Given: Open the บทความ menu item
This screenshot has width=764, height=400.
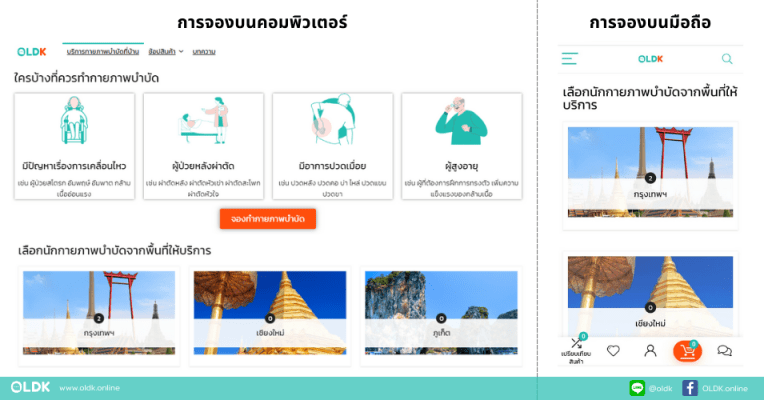Looking at the screenshot, I should pyautogui.click(x=204, y=52).
